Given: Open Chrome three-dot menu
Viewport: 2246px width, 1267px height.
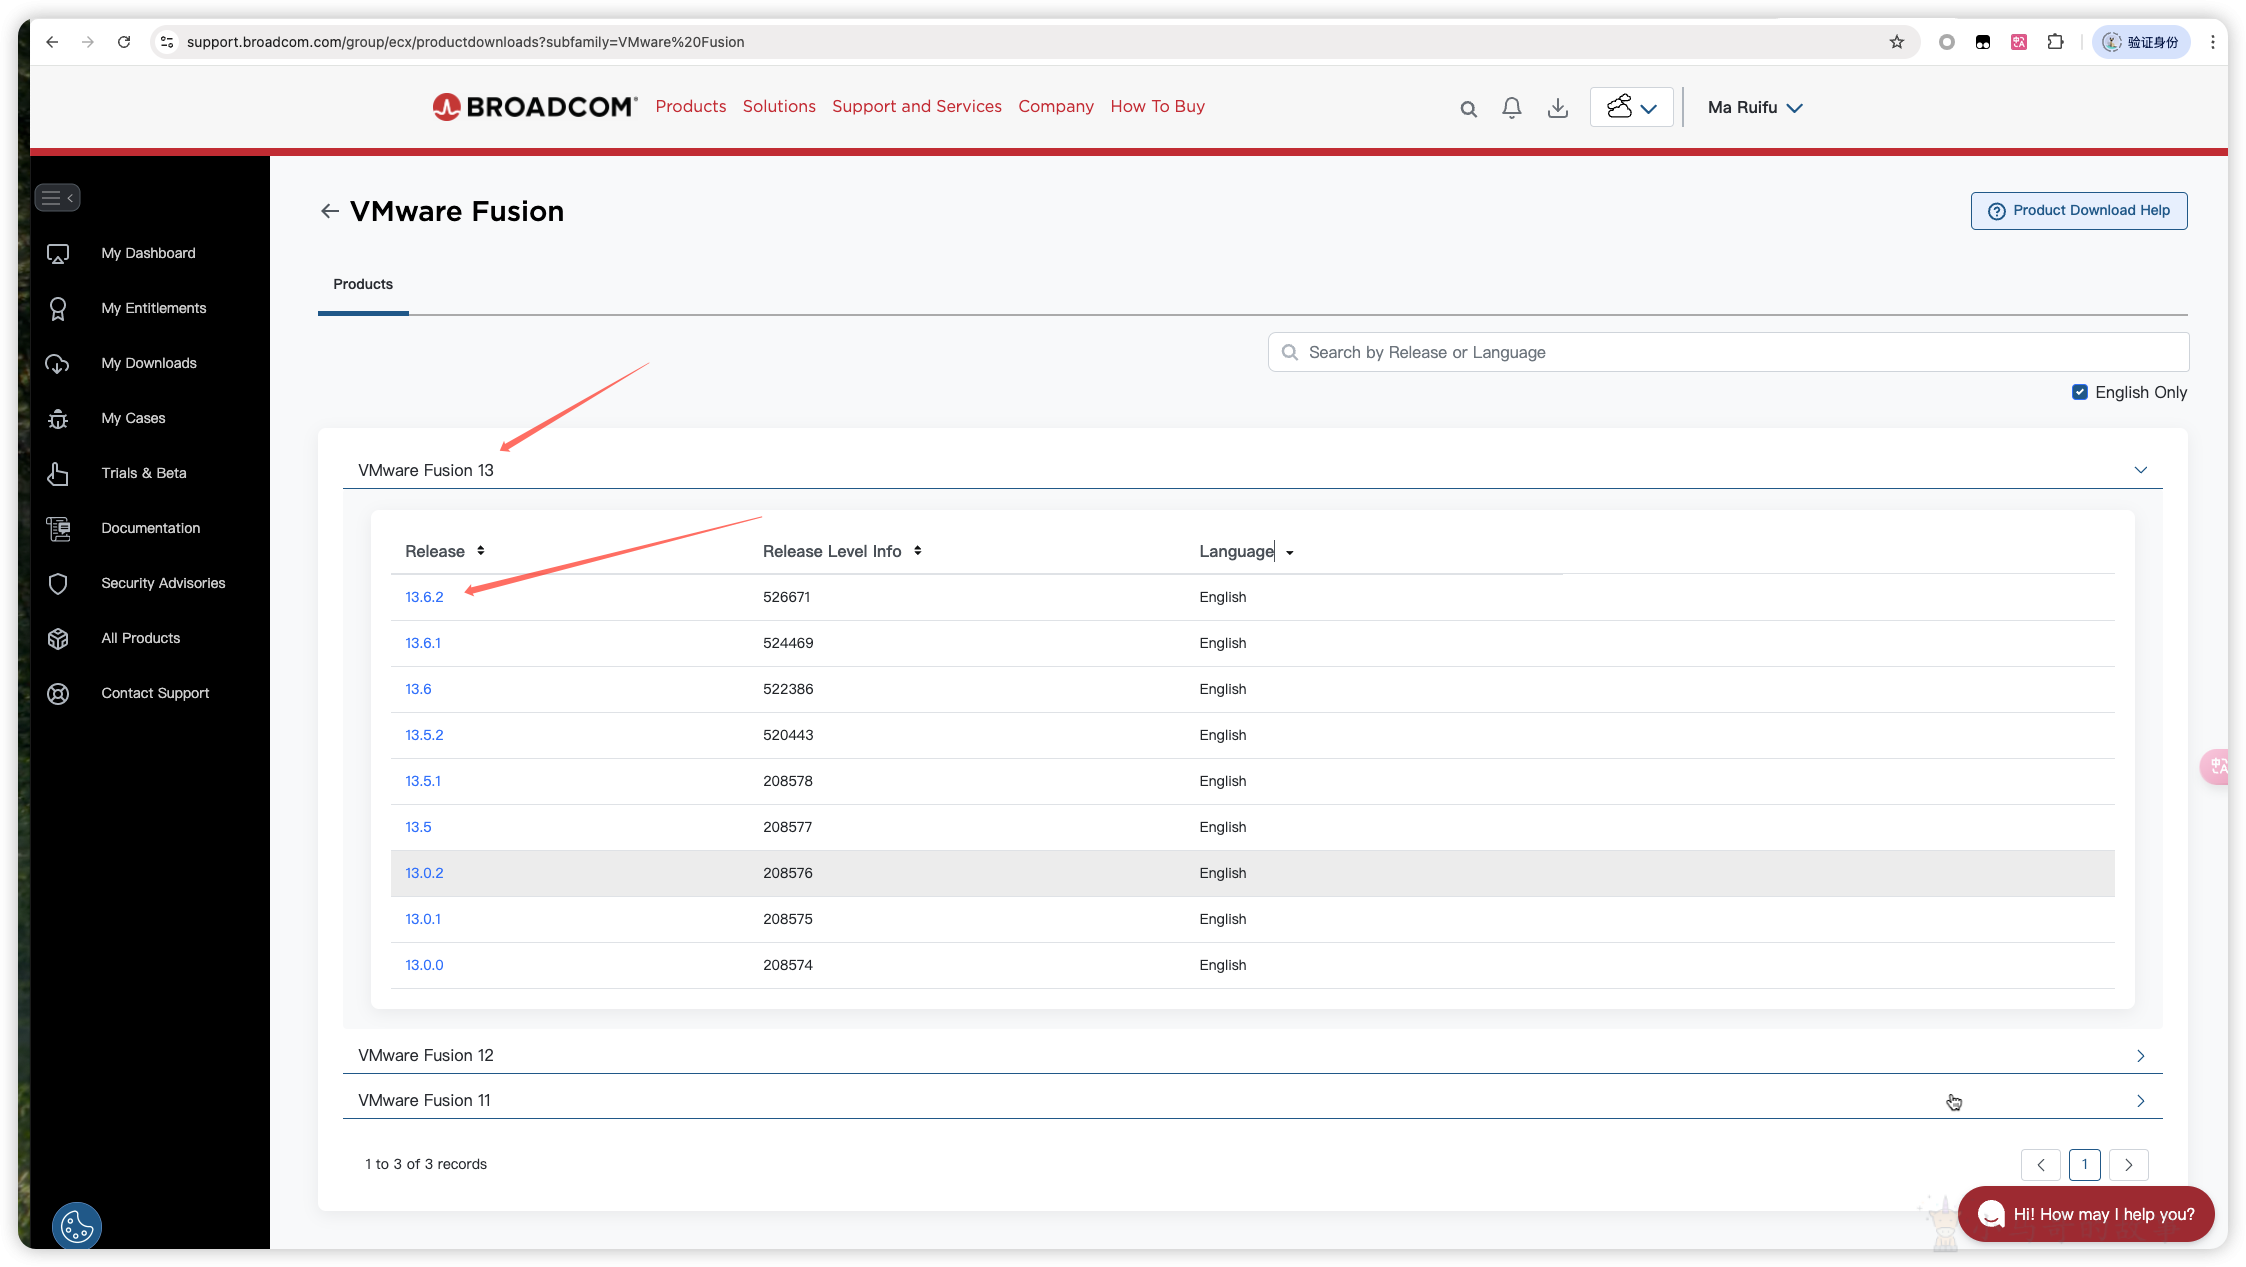Looking at the screenshot, I should pos(2212,42).
